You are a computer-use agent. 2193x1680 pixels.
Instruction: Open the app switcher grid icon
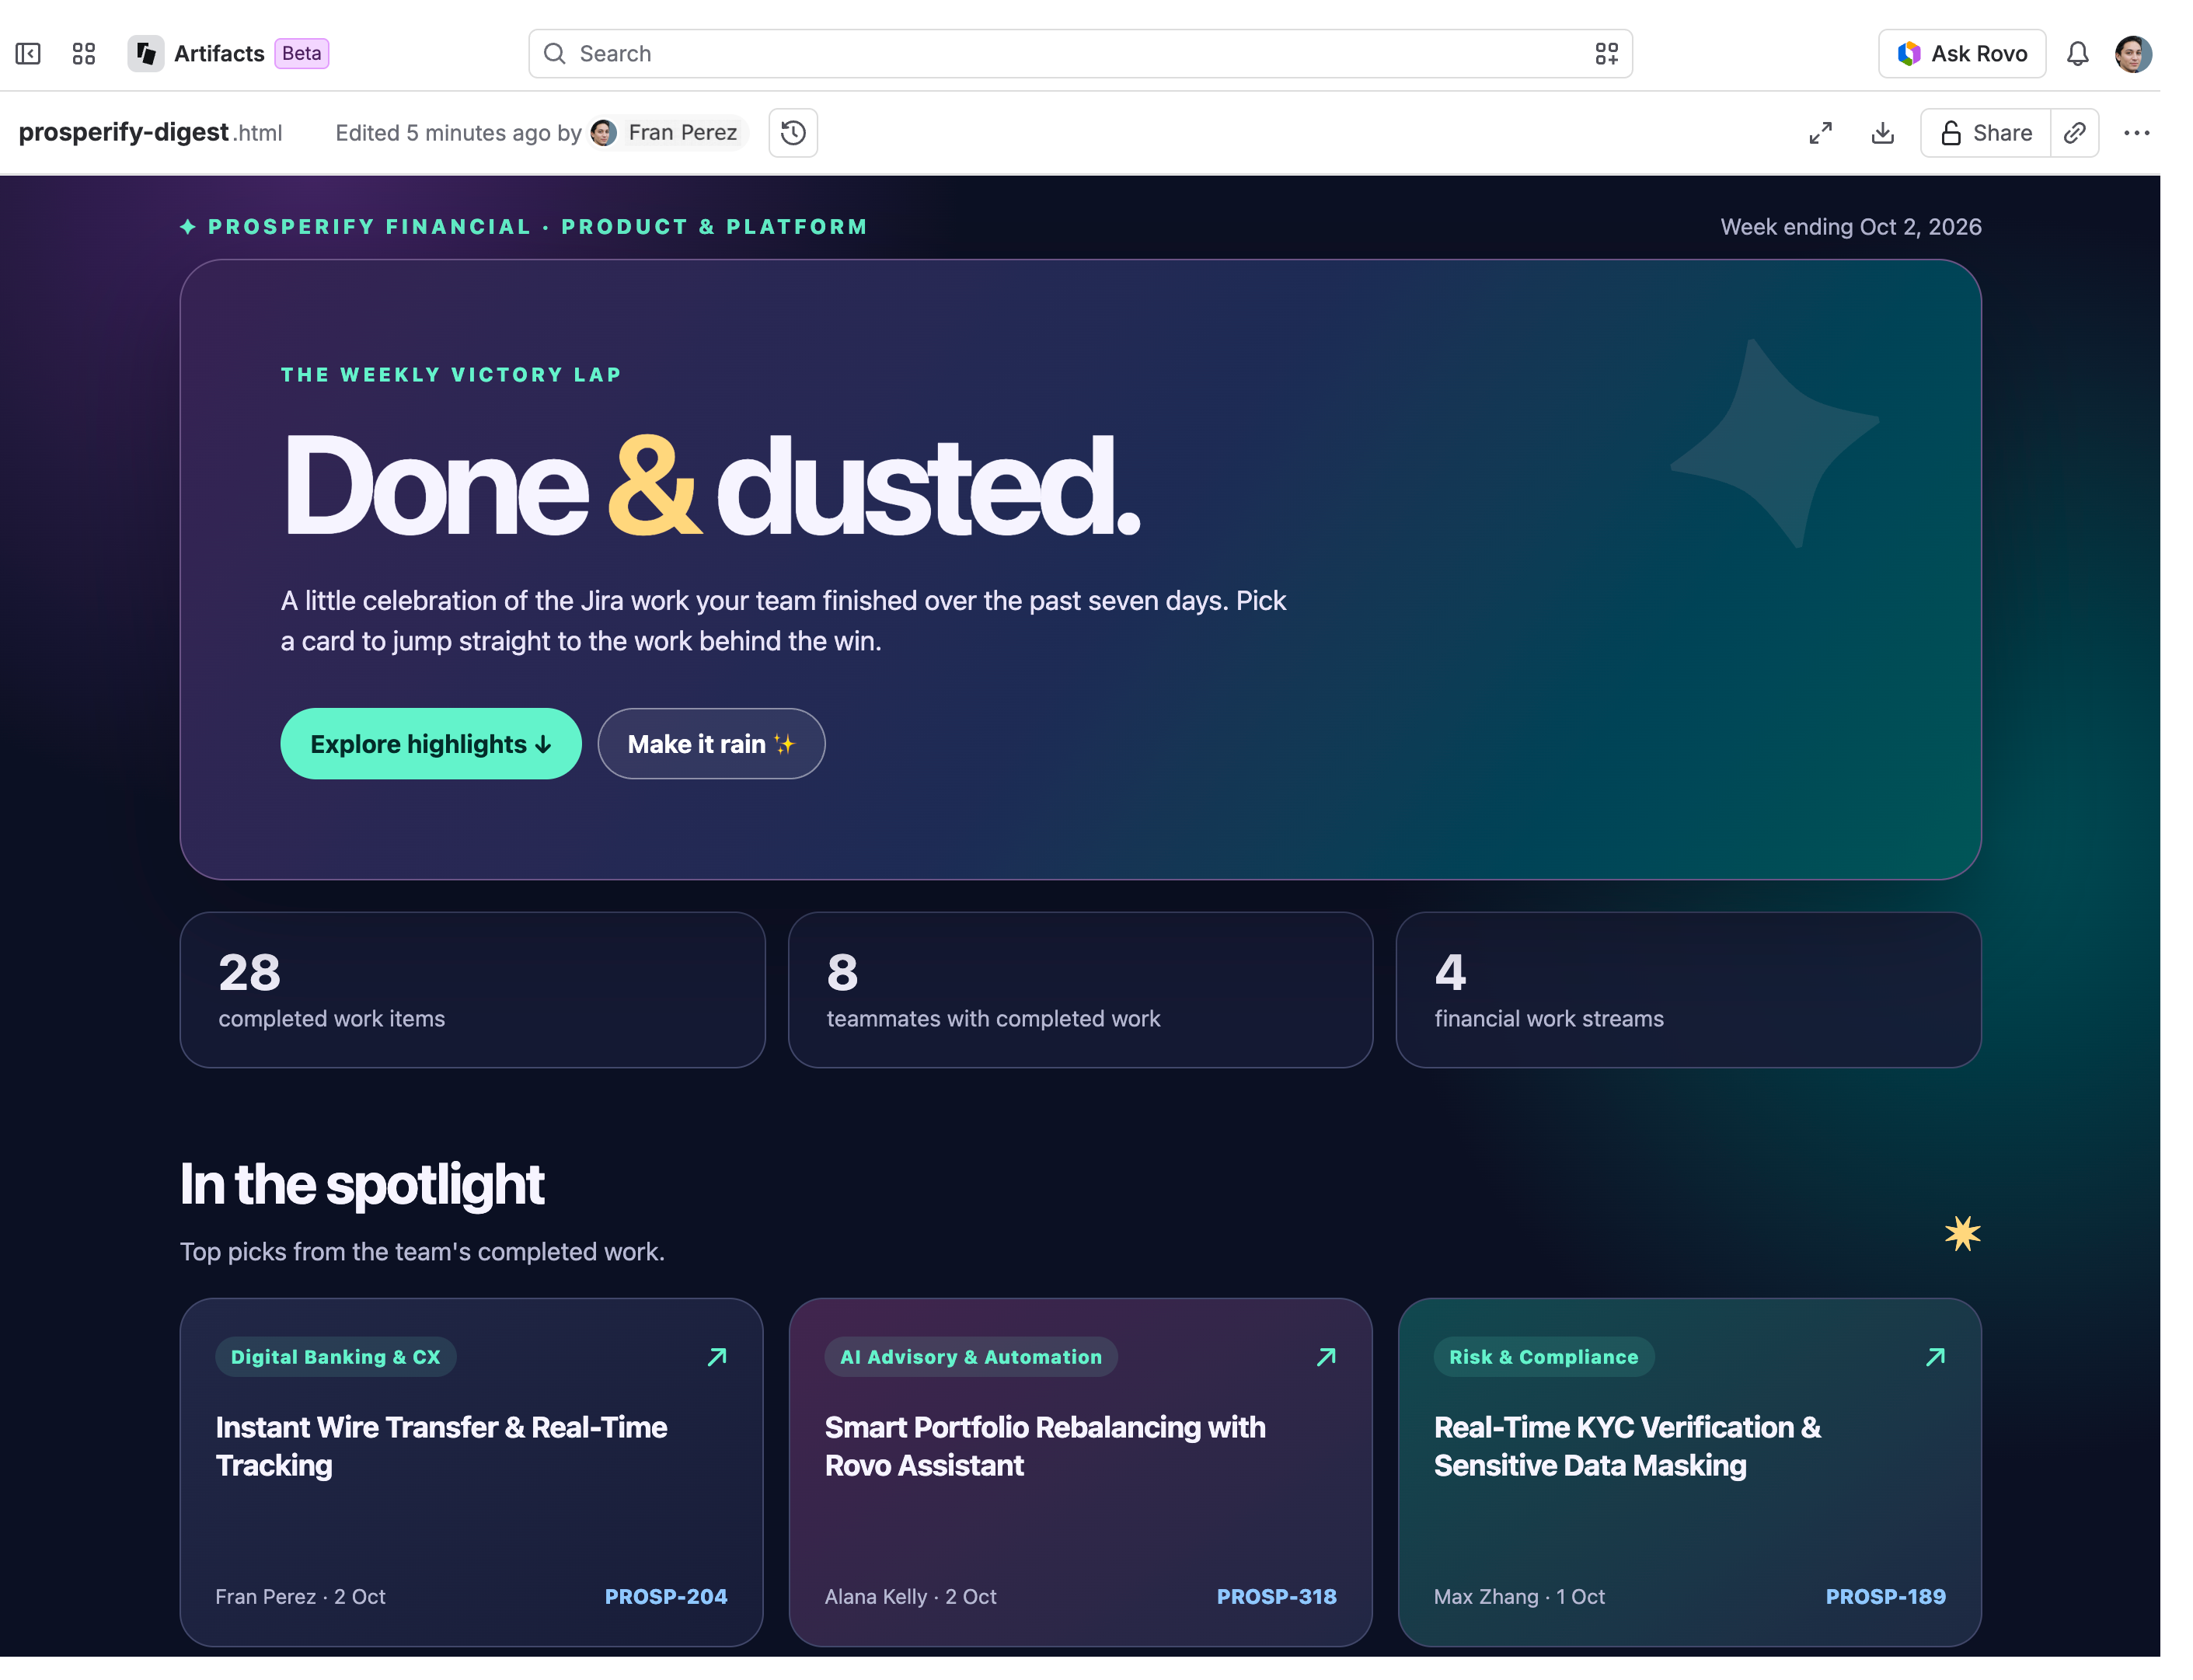point(84,54)
